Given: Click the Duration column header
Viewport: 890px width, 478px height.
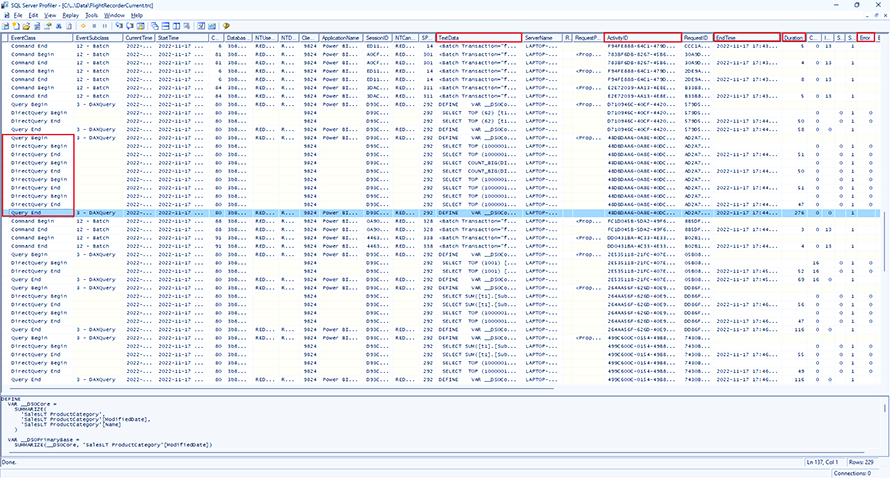Looking at the screenshot, I should click(794, 37).
